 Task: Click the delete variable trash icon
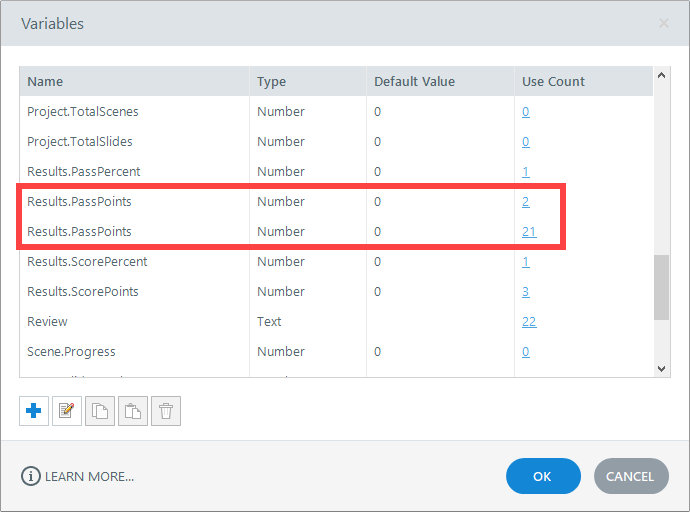coord(166,411)
